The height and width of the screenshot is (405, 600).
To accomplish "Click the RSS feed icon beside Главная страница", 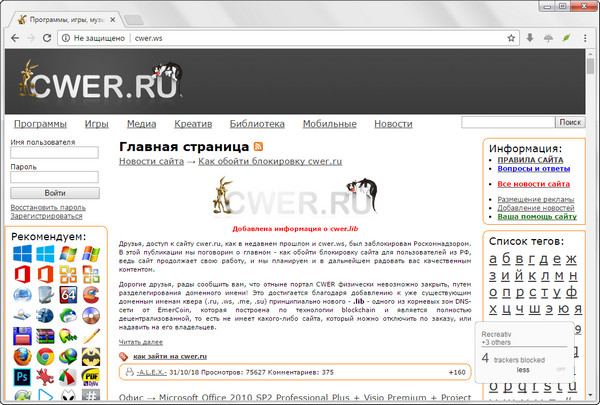I will (258, 146).
